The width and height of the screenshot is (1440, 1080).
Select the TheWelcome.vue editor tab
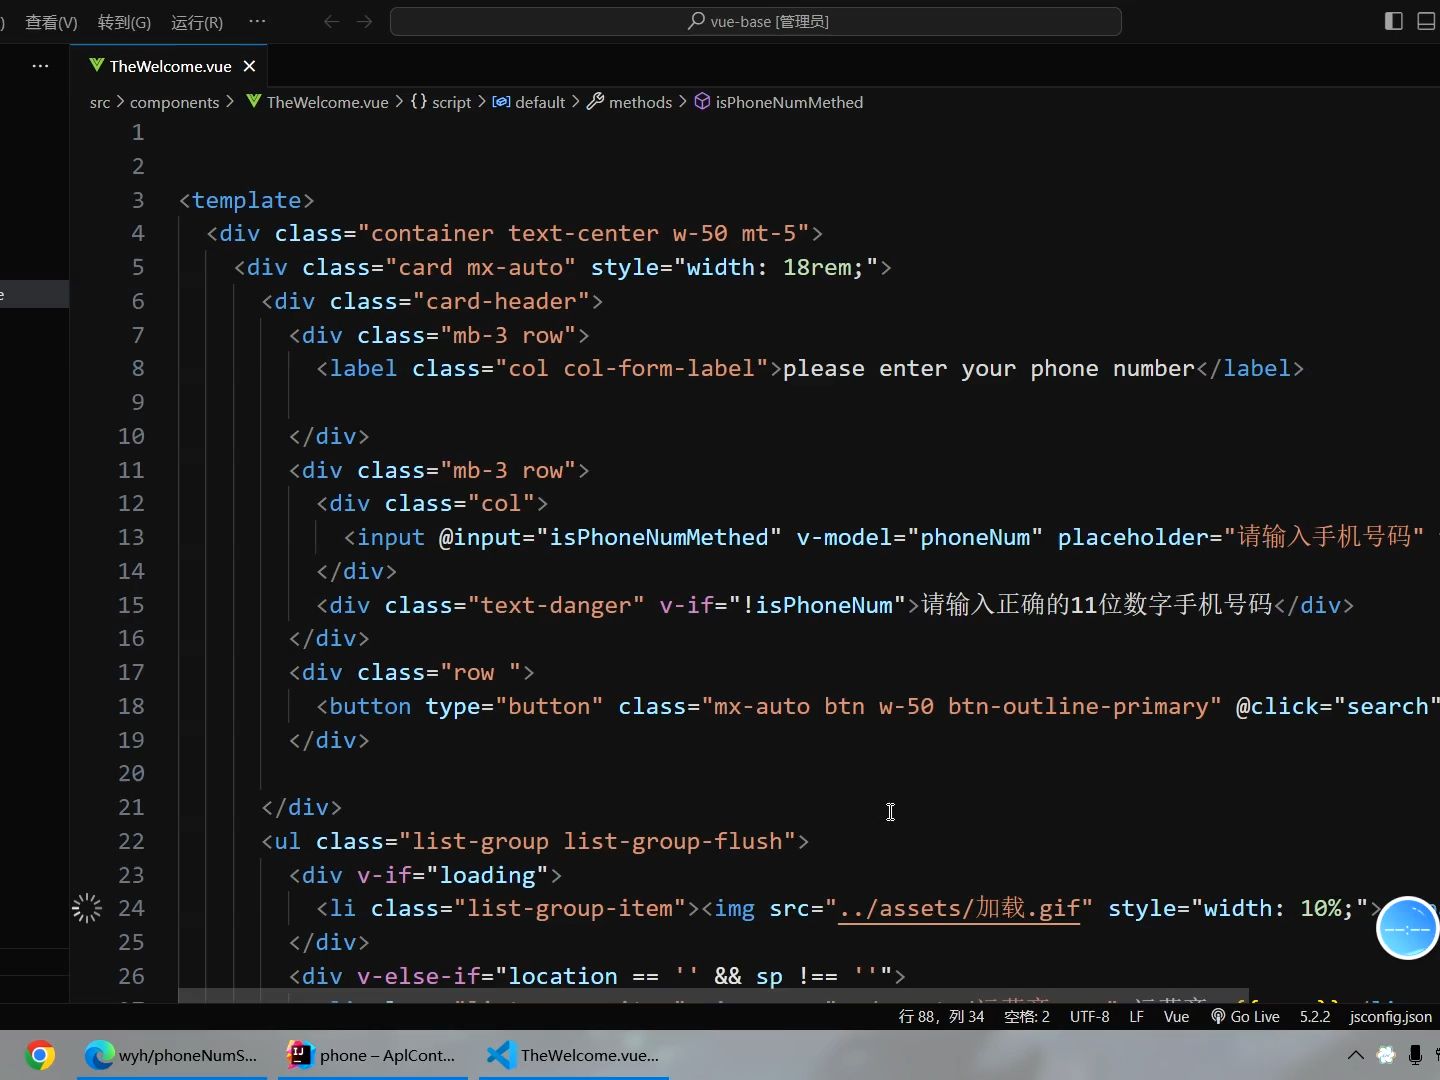pyautogui.click(x=170, y=66)
